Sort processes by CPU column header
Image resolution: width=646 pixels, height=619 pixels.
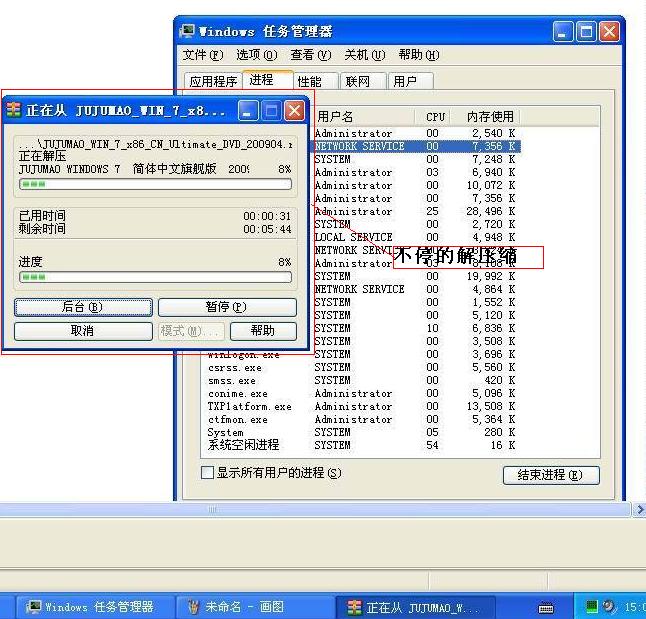point(435,117)
